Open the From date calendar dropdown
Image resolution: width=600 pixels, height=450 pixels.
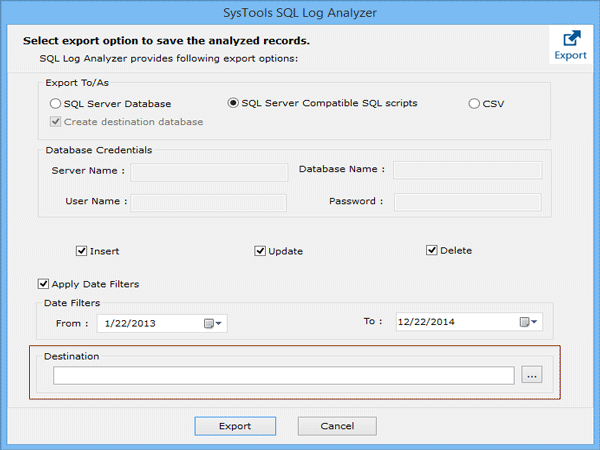[213, 324]
